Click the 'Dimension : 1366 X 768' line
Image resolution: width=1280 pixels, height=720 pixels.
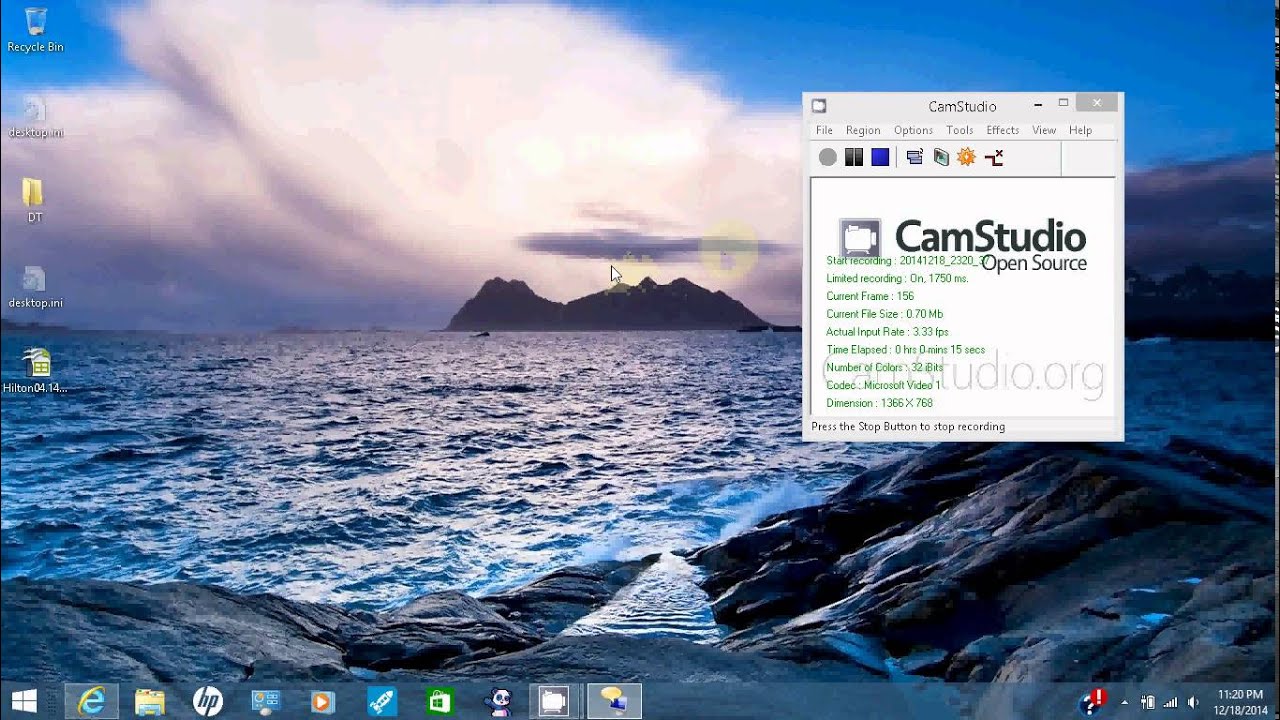[x=879, y=403]
